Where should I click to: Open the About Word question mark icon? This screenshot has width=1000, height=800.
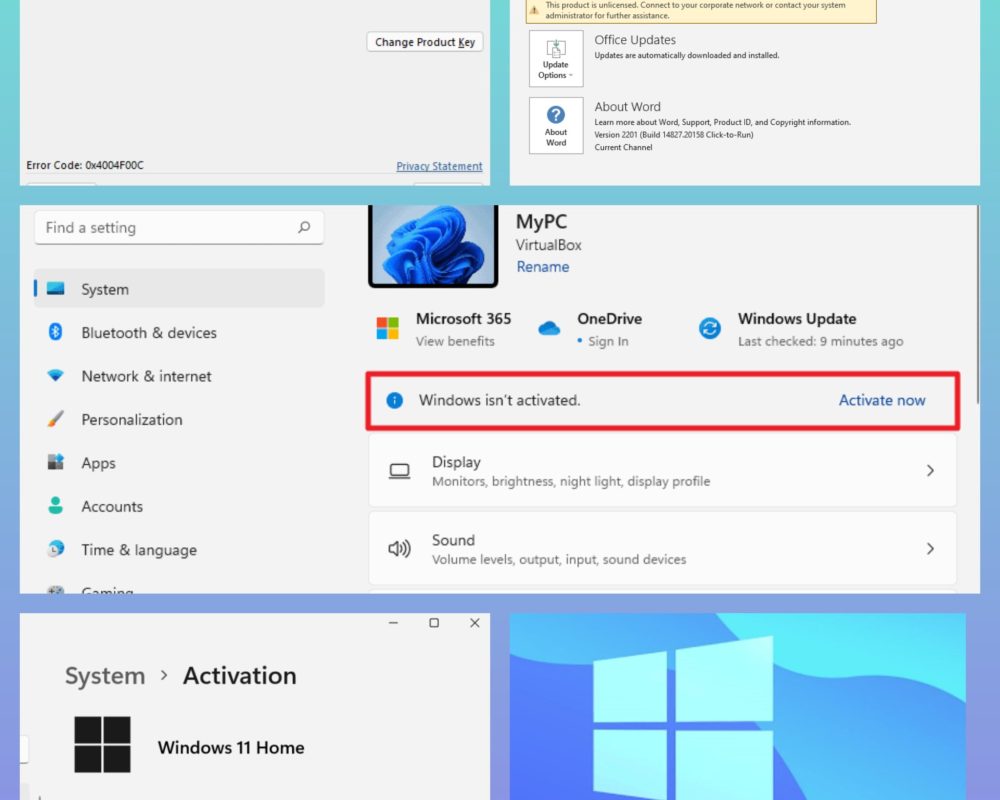[555, 115]
